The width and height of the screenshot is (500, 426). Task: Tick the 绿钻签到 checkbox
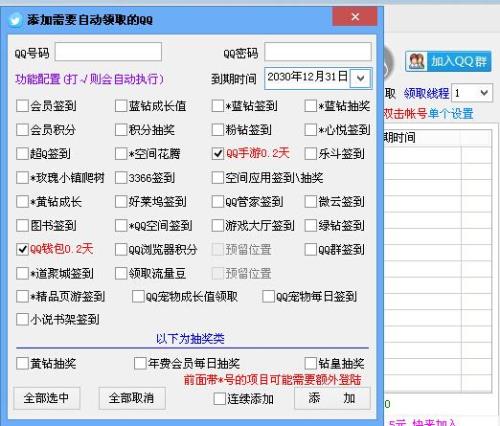point(310,226)
